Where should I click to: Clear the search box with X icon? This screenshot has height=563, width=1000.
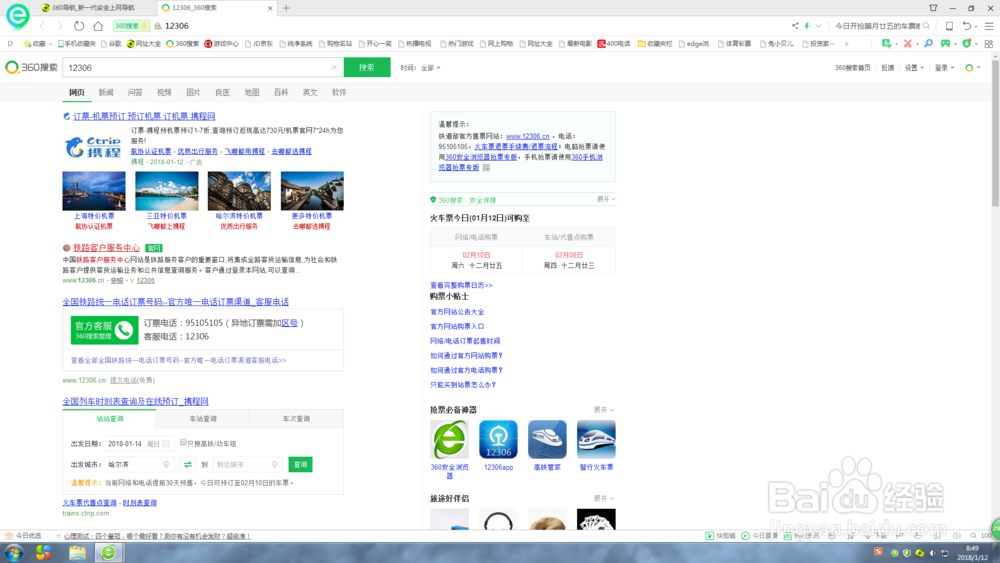(334, 67)
